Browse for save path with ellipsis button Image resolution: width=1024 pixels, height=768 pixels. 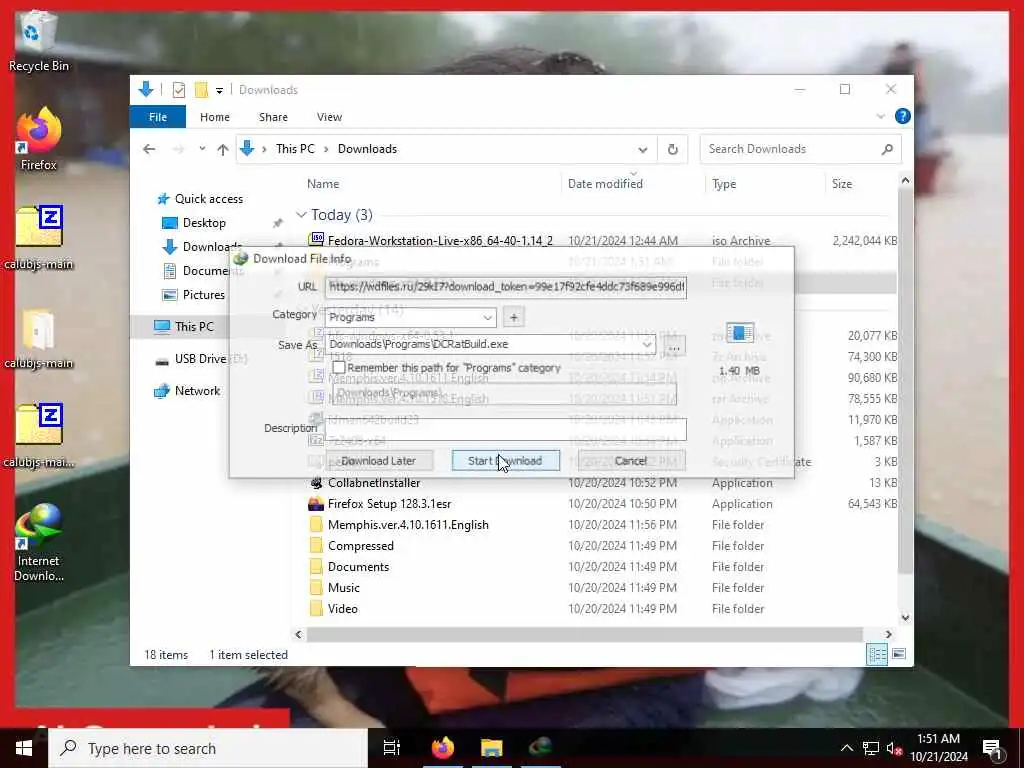point(675,345)
